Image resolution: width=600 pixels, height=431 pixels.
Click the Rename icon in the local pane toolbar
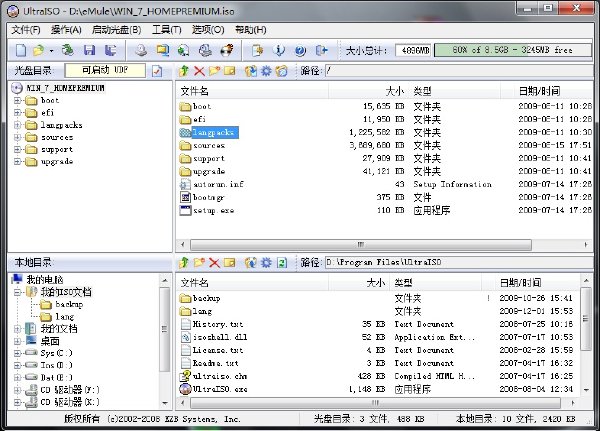tap(230, 262)
